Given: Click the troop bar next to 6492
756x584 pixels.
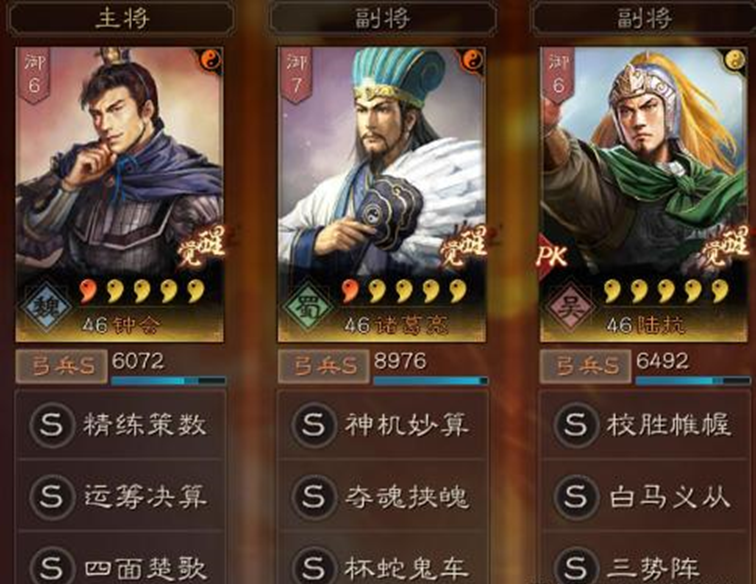Looking at the screenshot, I should 692,381.
